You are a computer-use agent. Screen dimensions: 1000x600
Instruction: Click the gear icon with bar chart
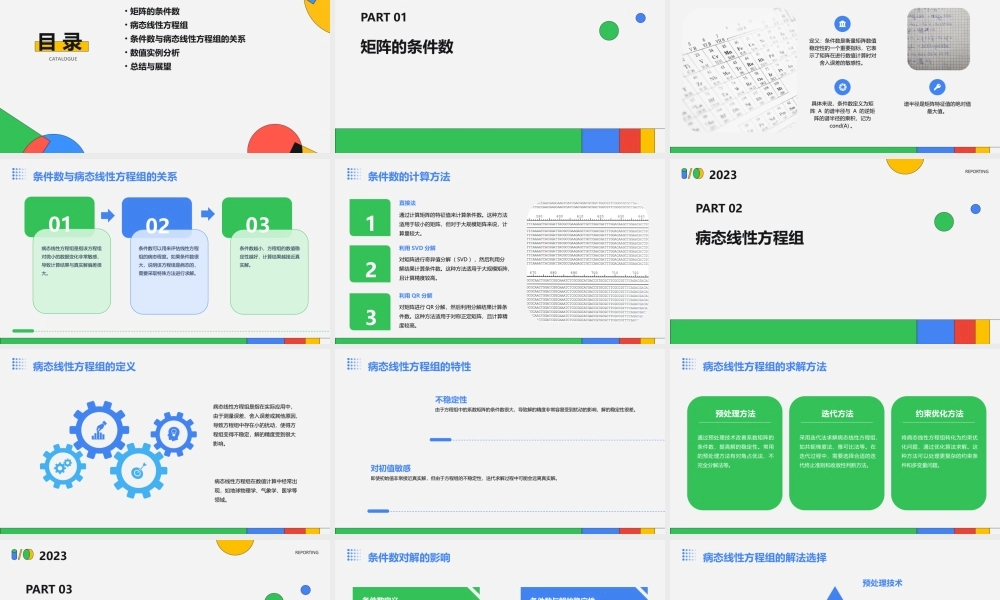click(x=99, y=430)
